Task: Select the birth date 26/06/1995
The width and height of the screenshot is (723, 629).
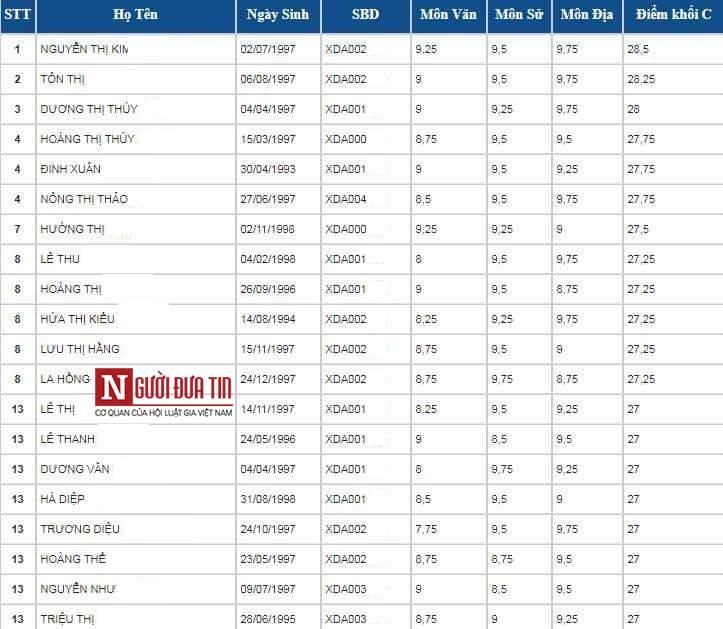Action: click(268, 619)
